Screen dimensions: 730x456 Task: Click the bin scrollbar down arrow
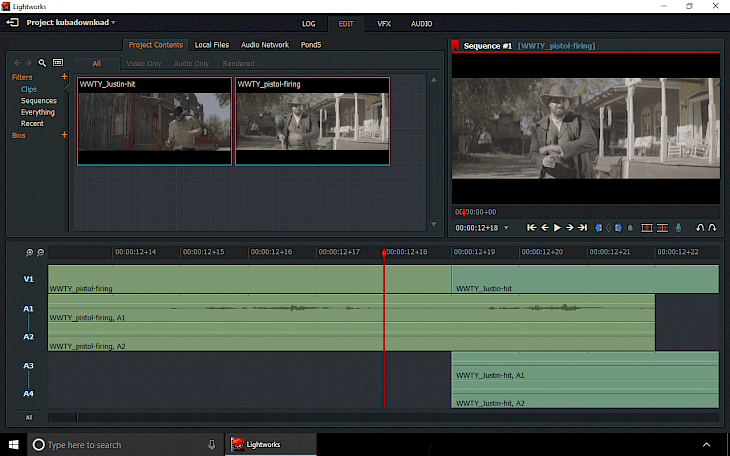click(x=433, y=224)
